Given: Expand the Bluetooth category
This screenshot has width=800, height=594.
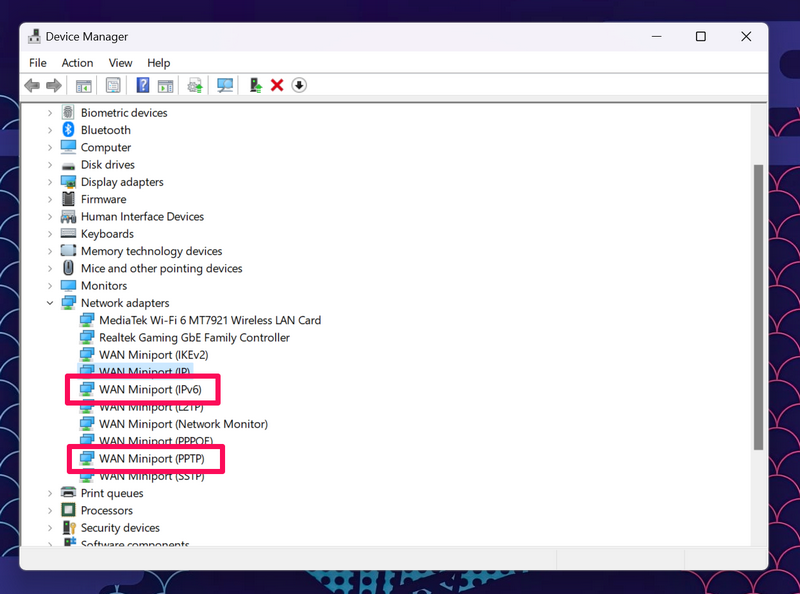Looking at the screenshot, I should click(x=50, y=130).
